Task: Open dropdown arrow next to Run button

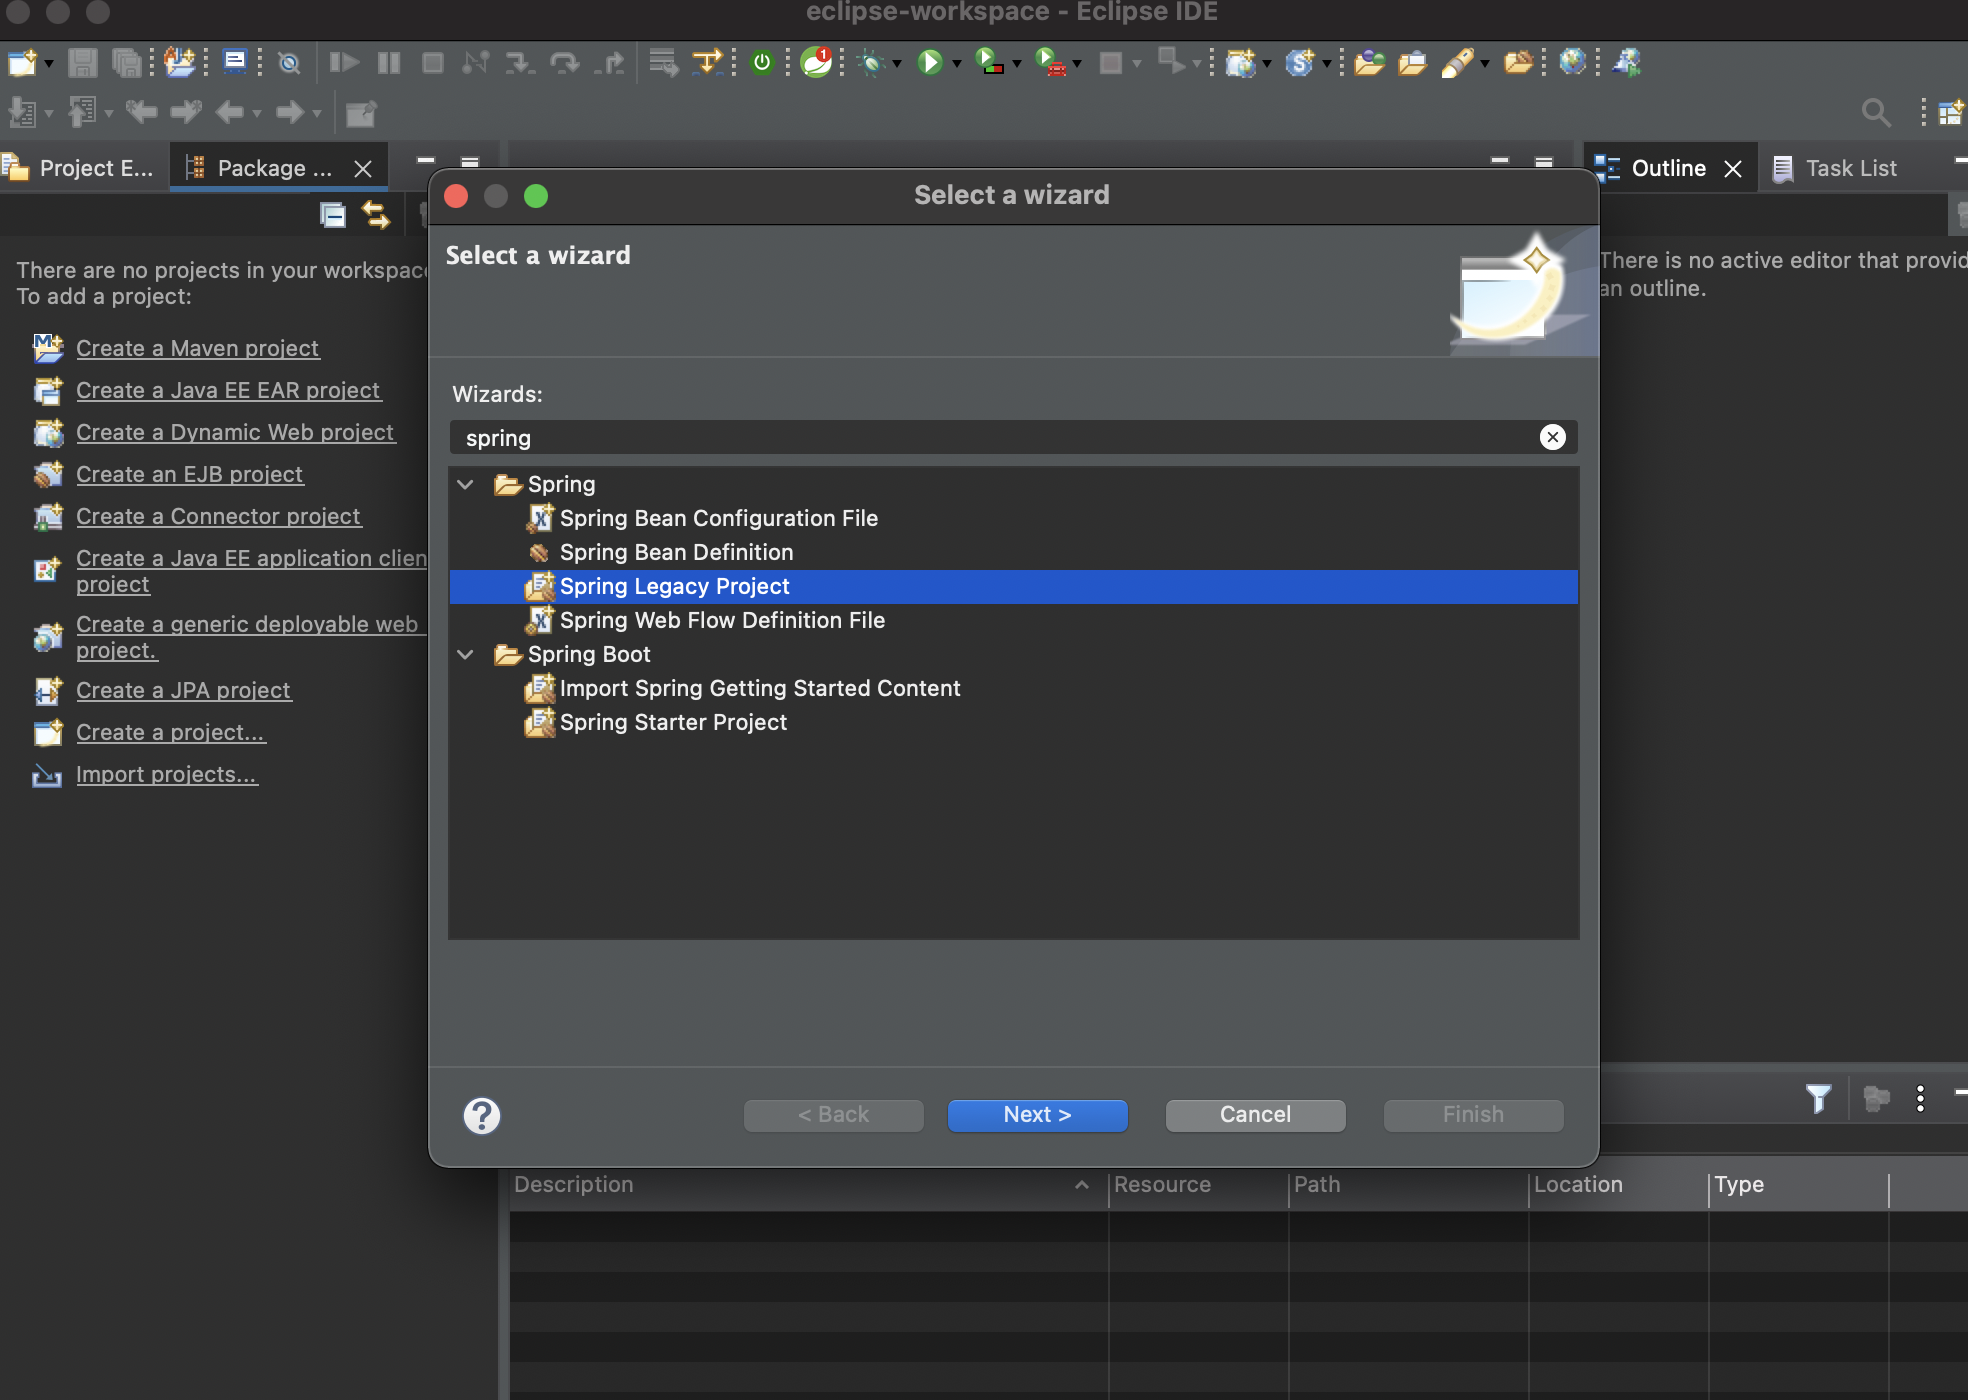Action: [957, 64]
